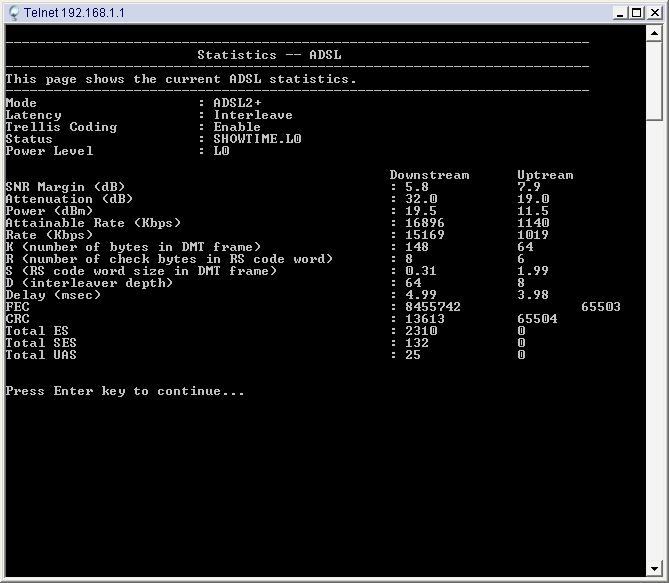
Task: Click the upstream Delay value 3.98
Action: click(533, 295)
